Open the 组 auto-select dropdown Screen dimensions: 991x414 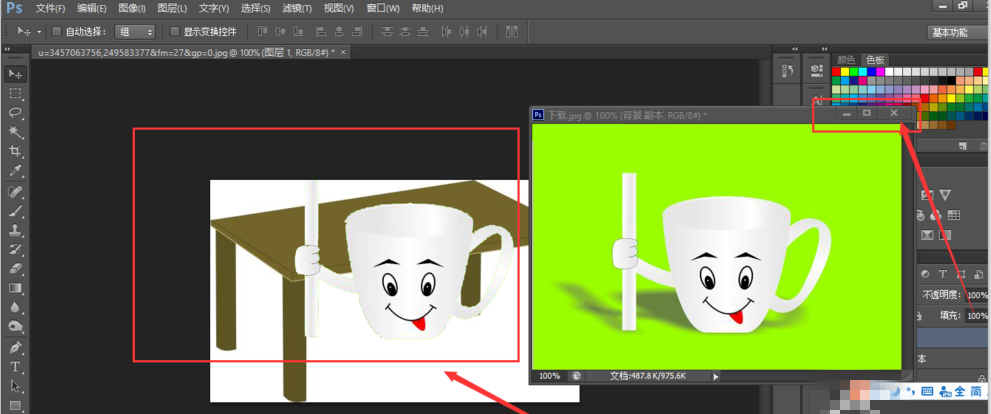134,32
